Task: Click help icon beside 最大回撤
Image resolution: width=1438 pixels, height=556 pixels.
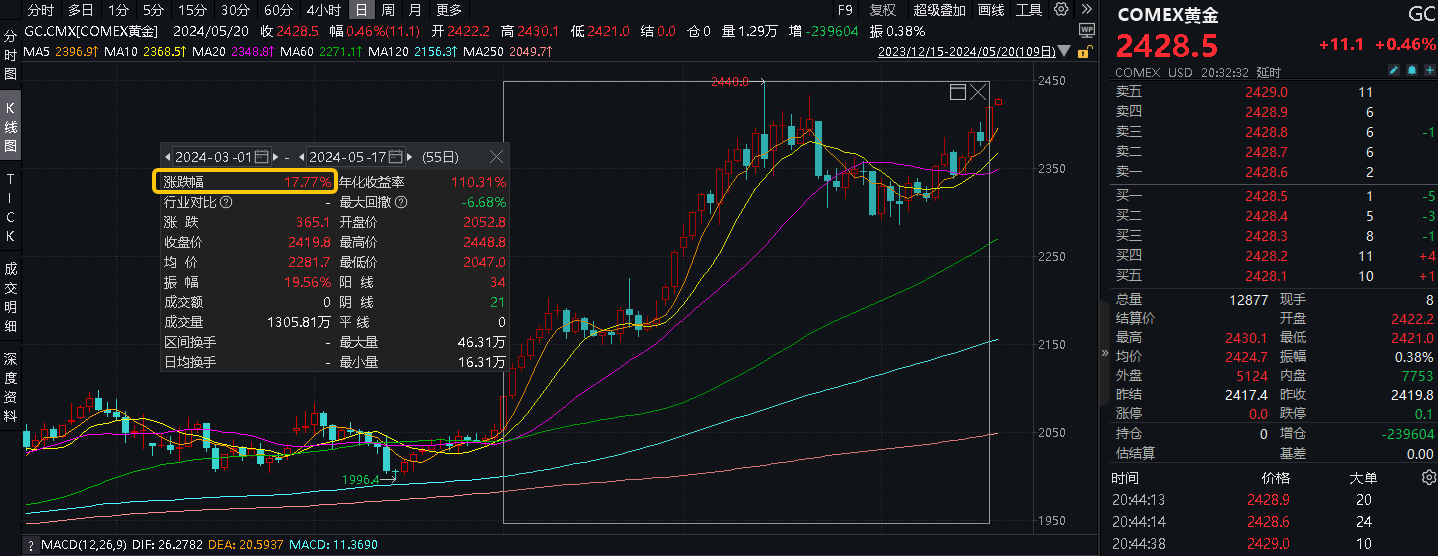Action: pyautogui.click(x=401, y=202)
